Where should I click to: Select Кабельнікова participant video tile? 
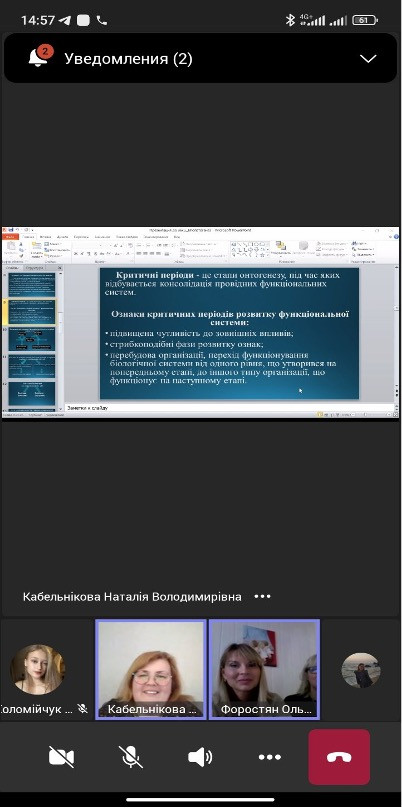[150, 669]
